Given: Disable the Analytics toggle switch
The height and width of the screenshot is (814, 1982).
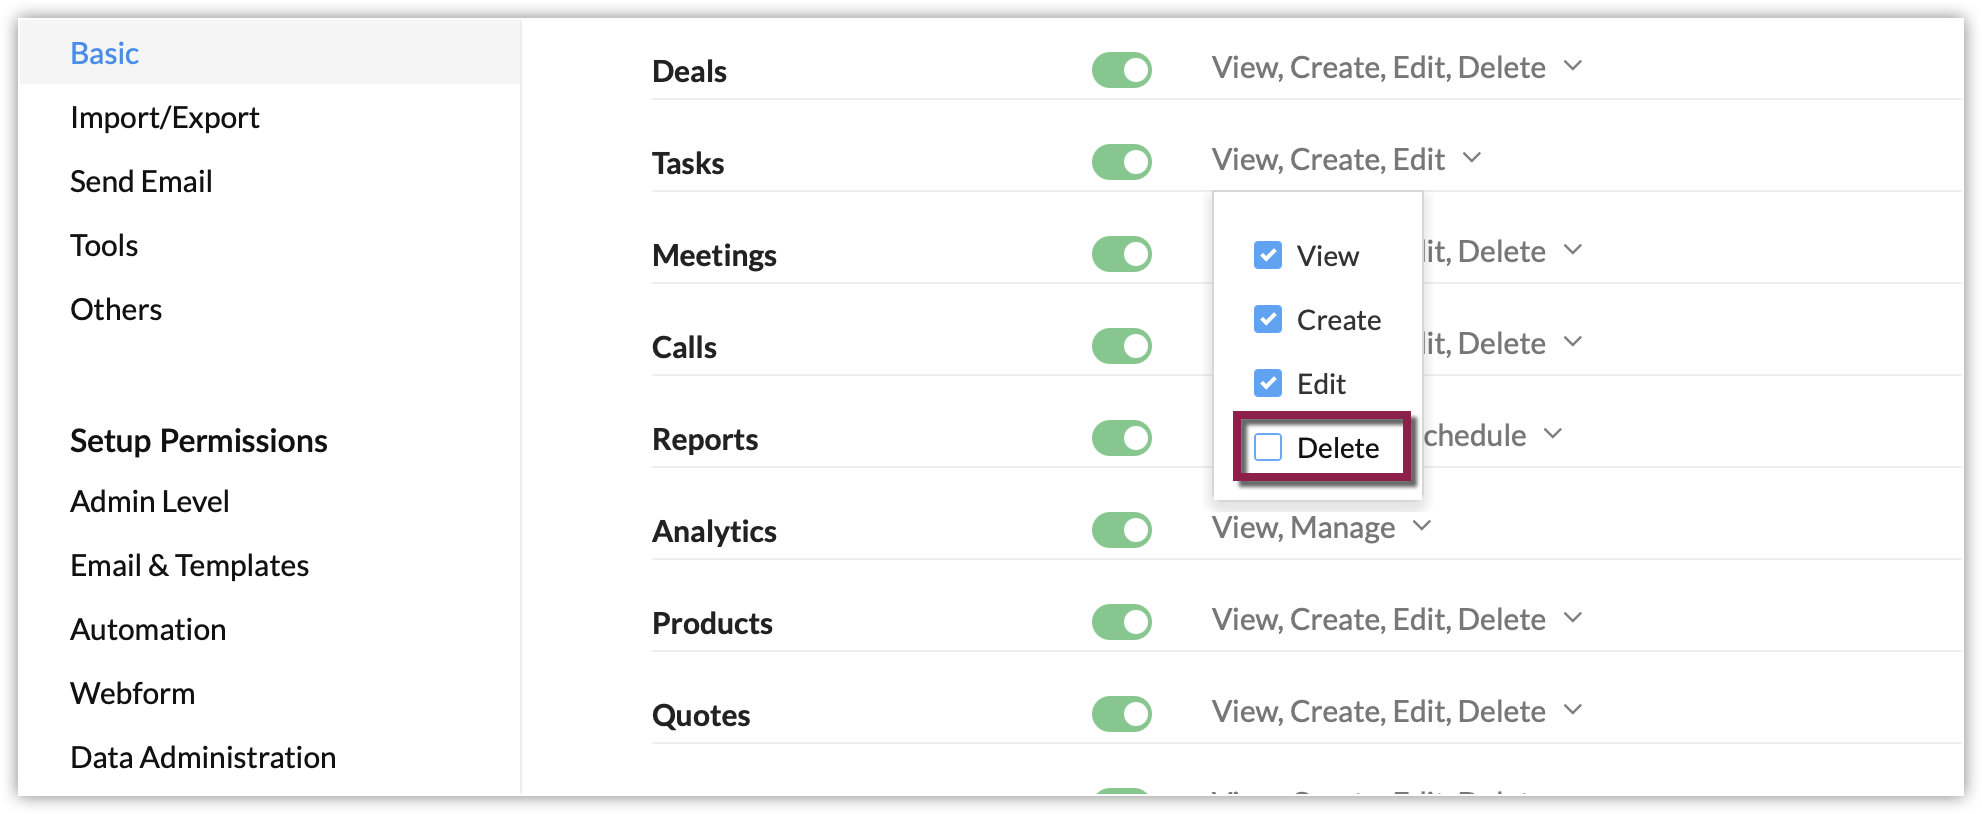Looking at the screenshot, I should click(x=1121, y=530).
